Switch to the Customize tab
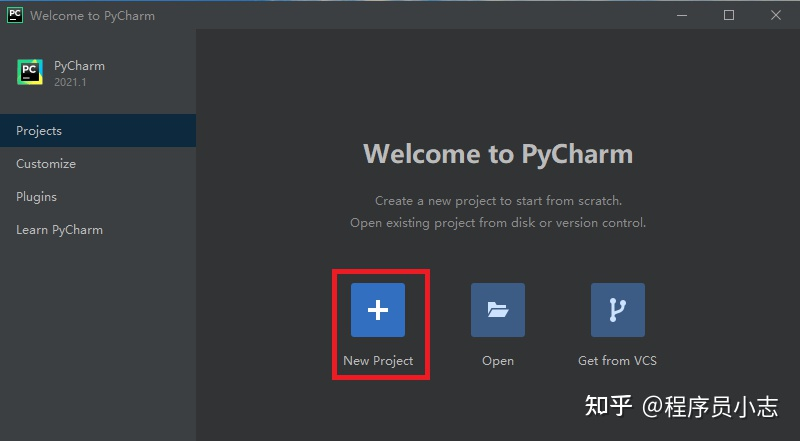This screenshot has height=441, width=800. coord(98,164)
